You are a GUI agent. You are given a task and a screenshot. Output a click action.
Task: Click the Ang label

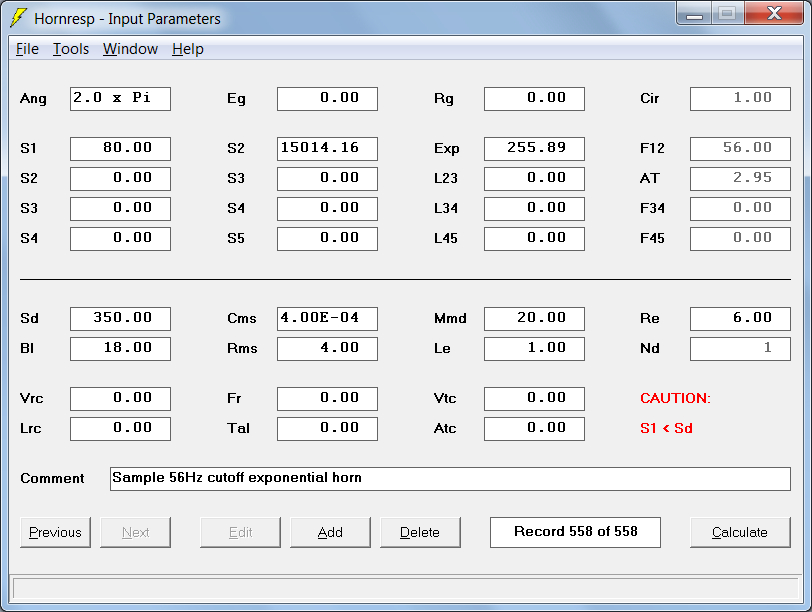[33, 99]
